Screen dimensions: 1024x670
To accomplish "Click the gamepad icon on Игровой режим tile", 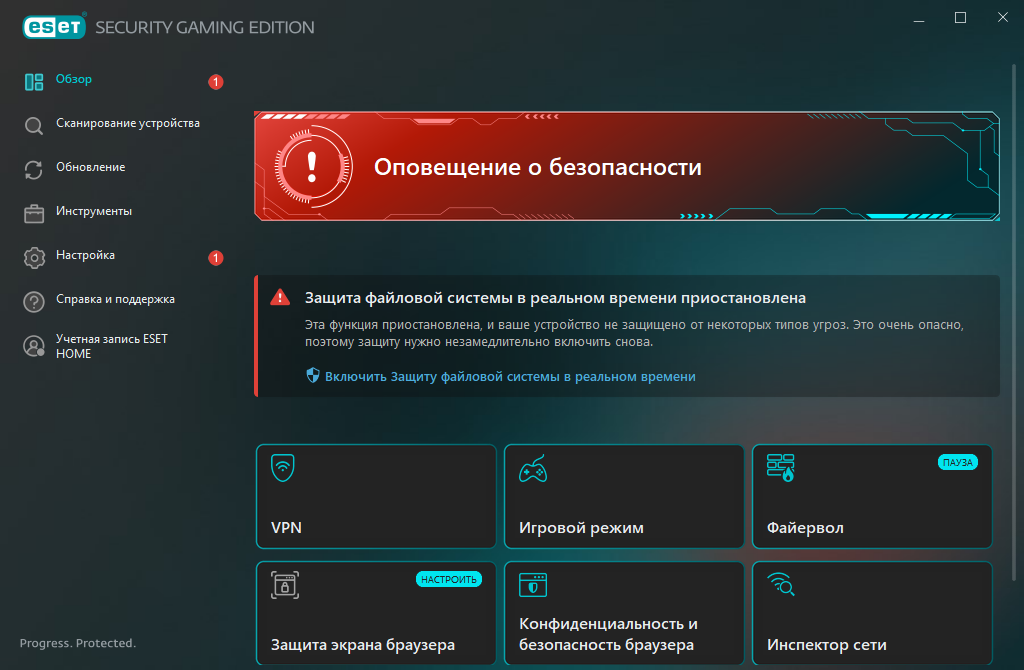I will point(533,469).
